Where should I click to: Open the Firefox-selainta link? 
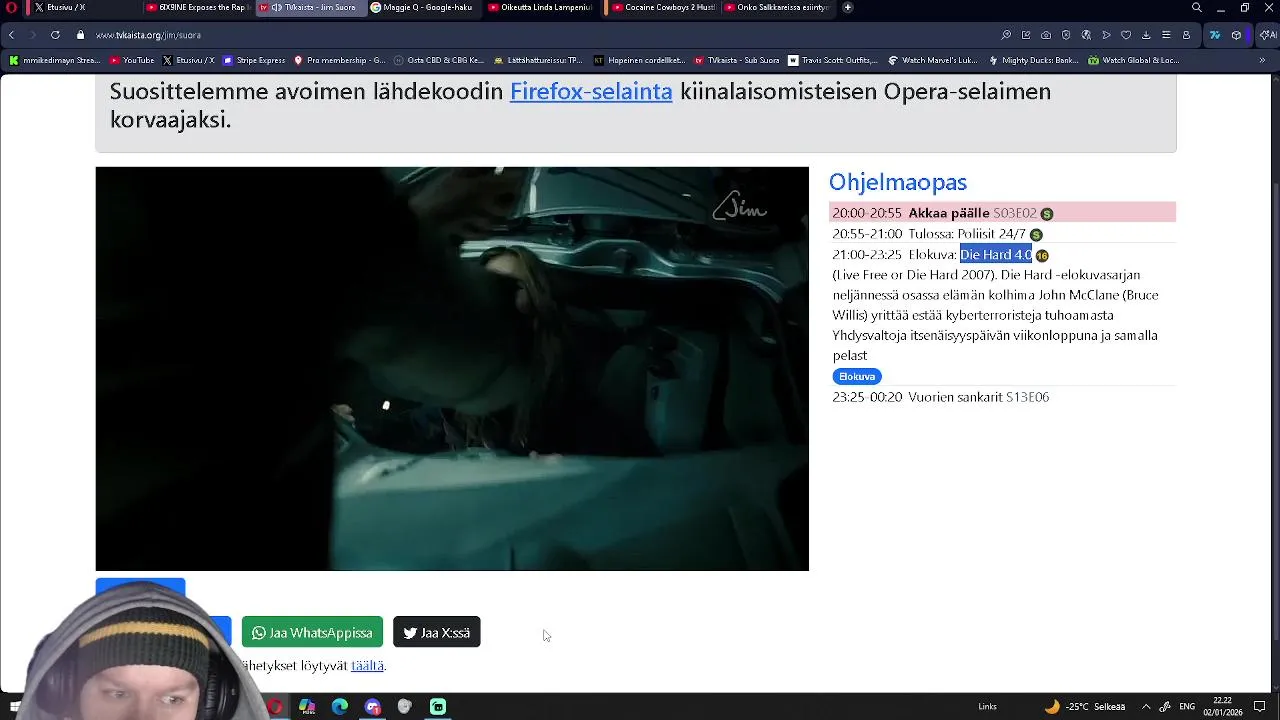click(591, 91)
